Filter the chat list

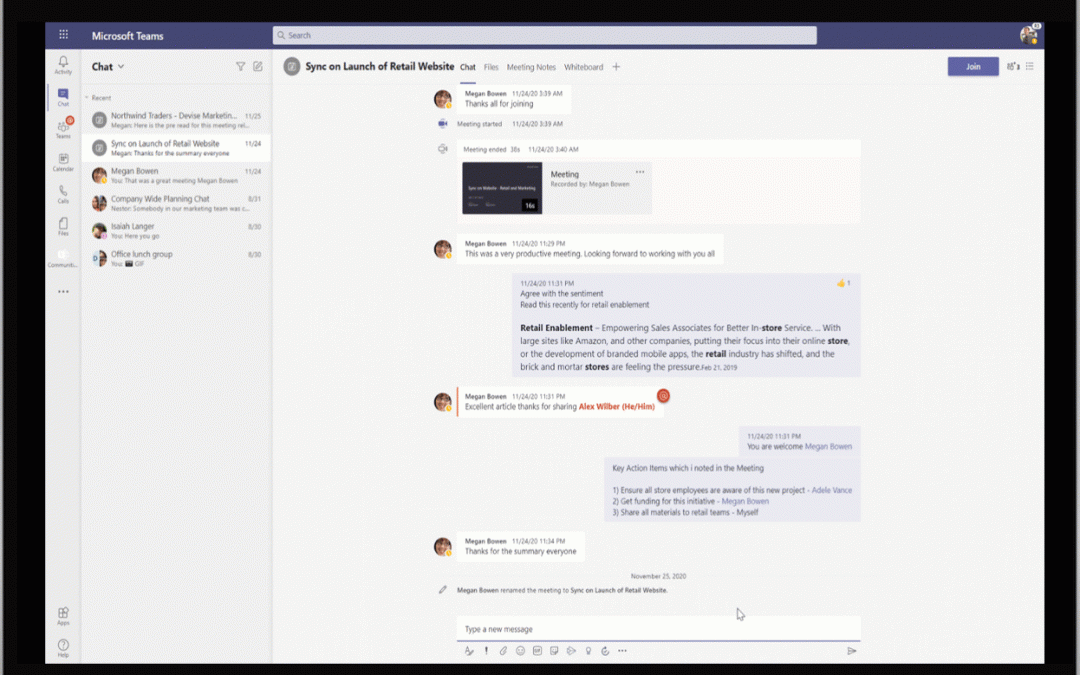coord(240,67)
